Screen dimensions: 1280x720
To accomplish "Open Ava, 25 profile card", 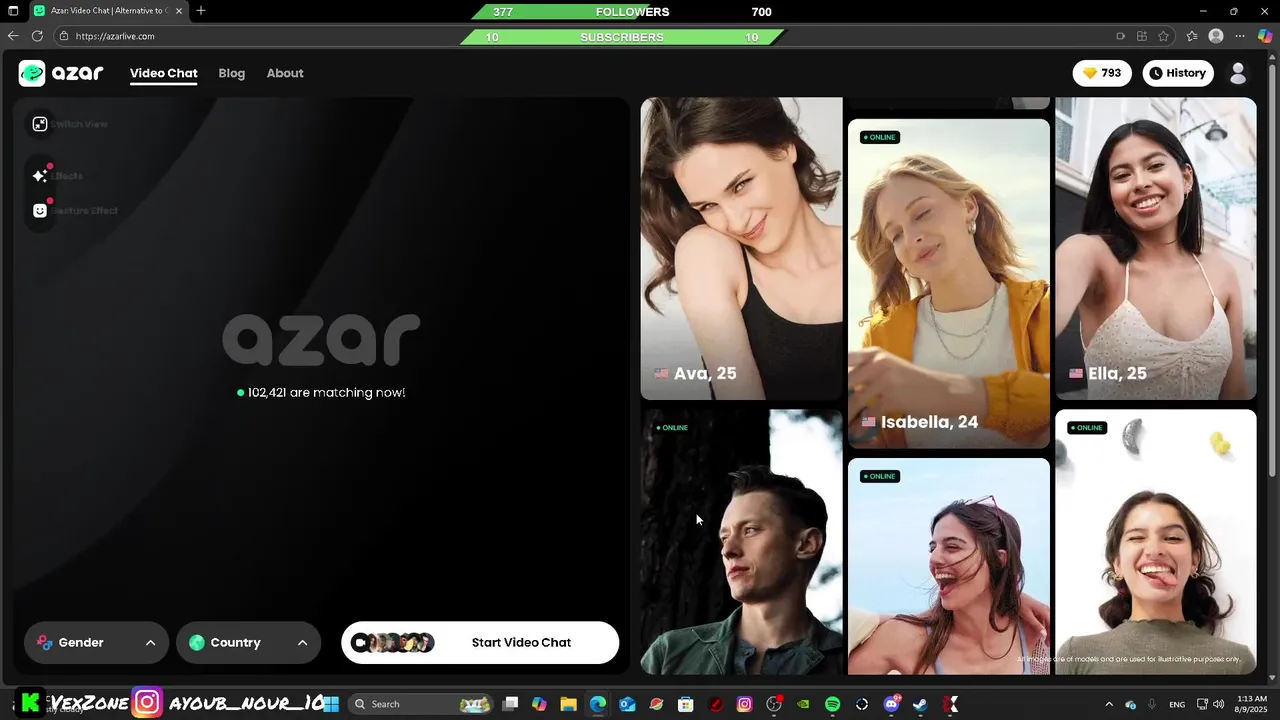I will 741,248.
